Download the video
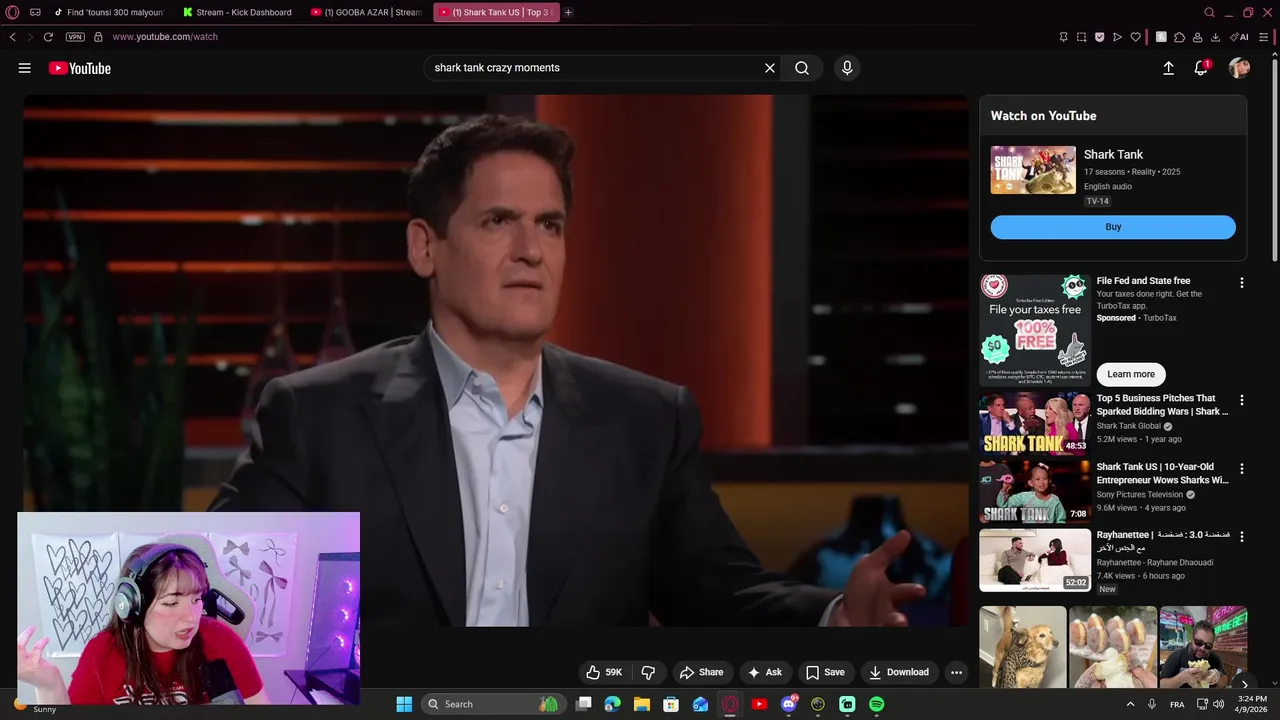Image resolution: width=1280 pixels, height=720 pixels. [899, 672]
